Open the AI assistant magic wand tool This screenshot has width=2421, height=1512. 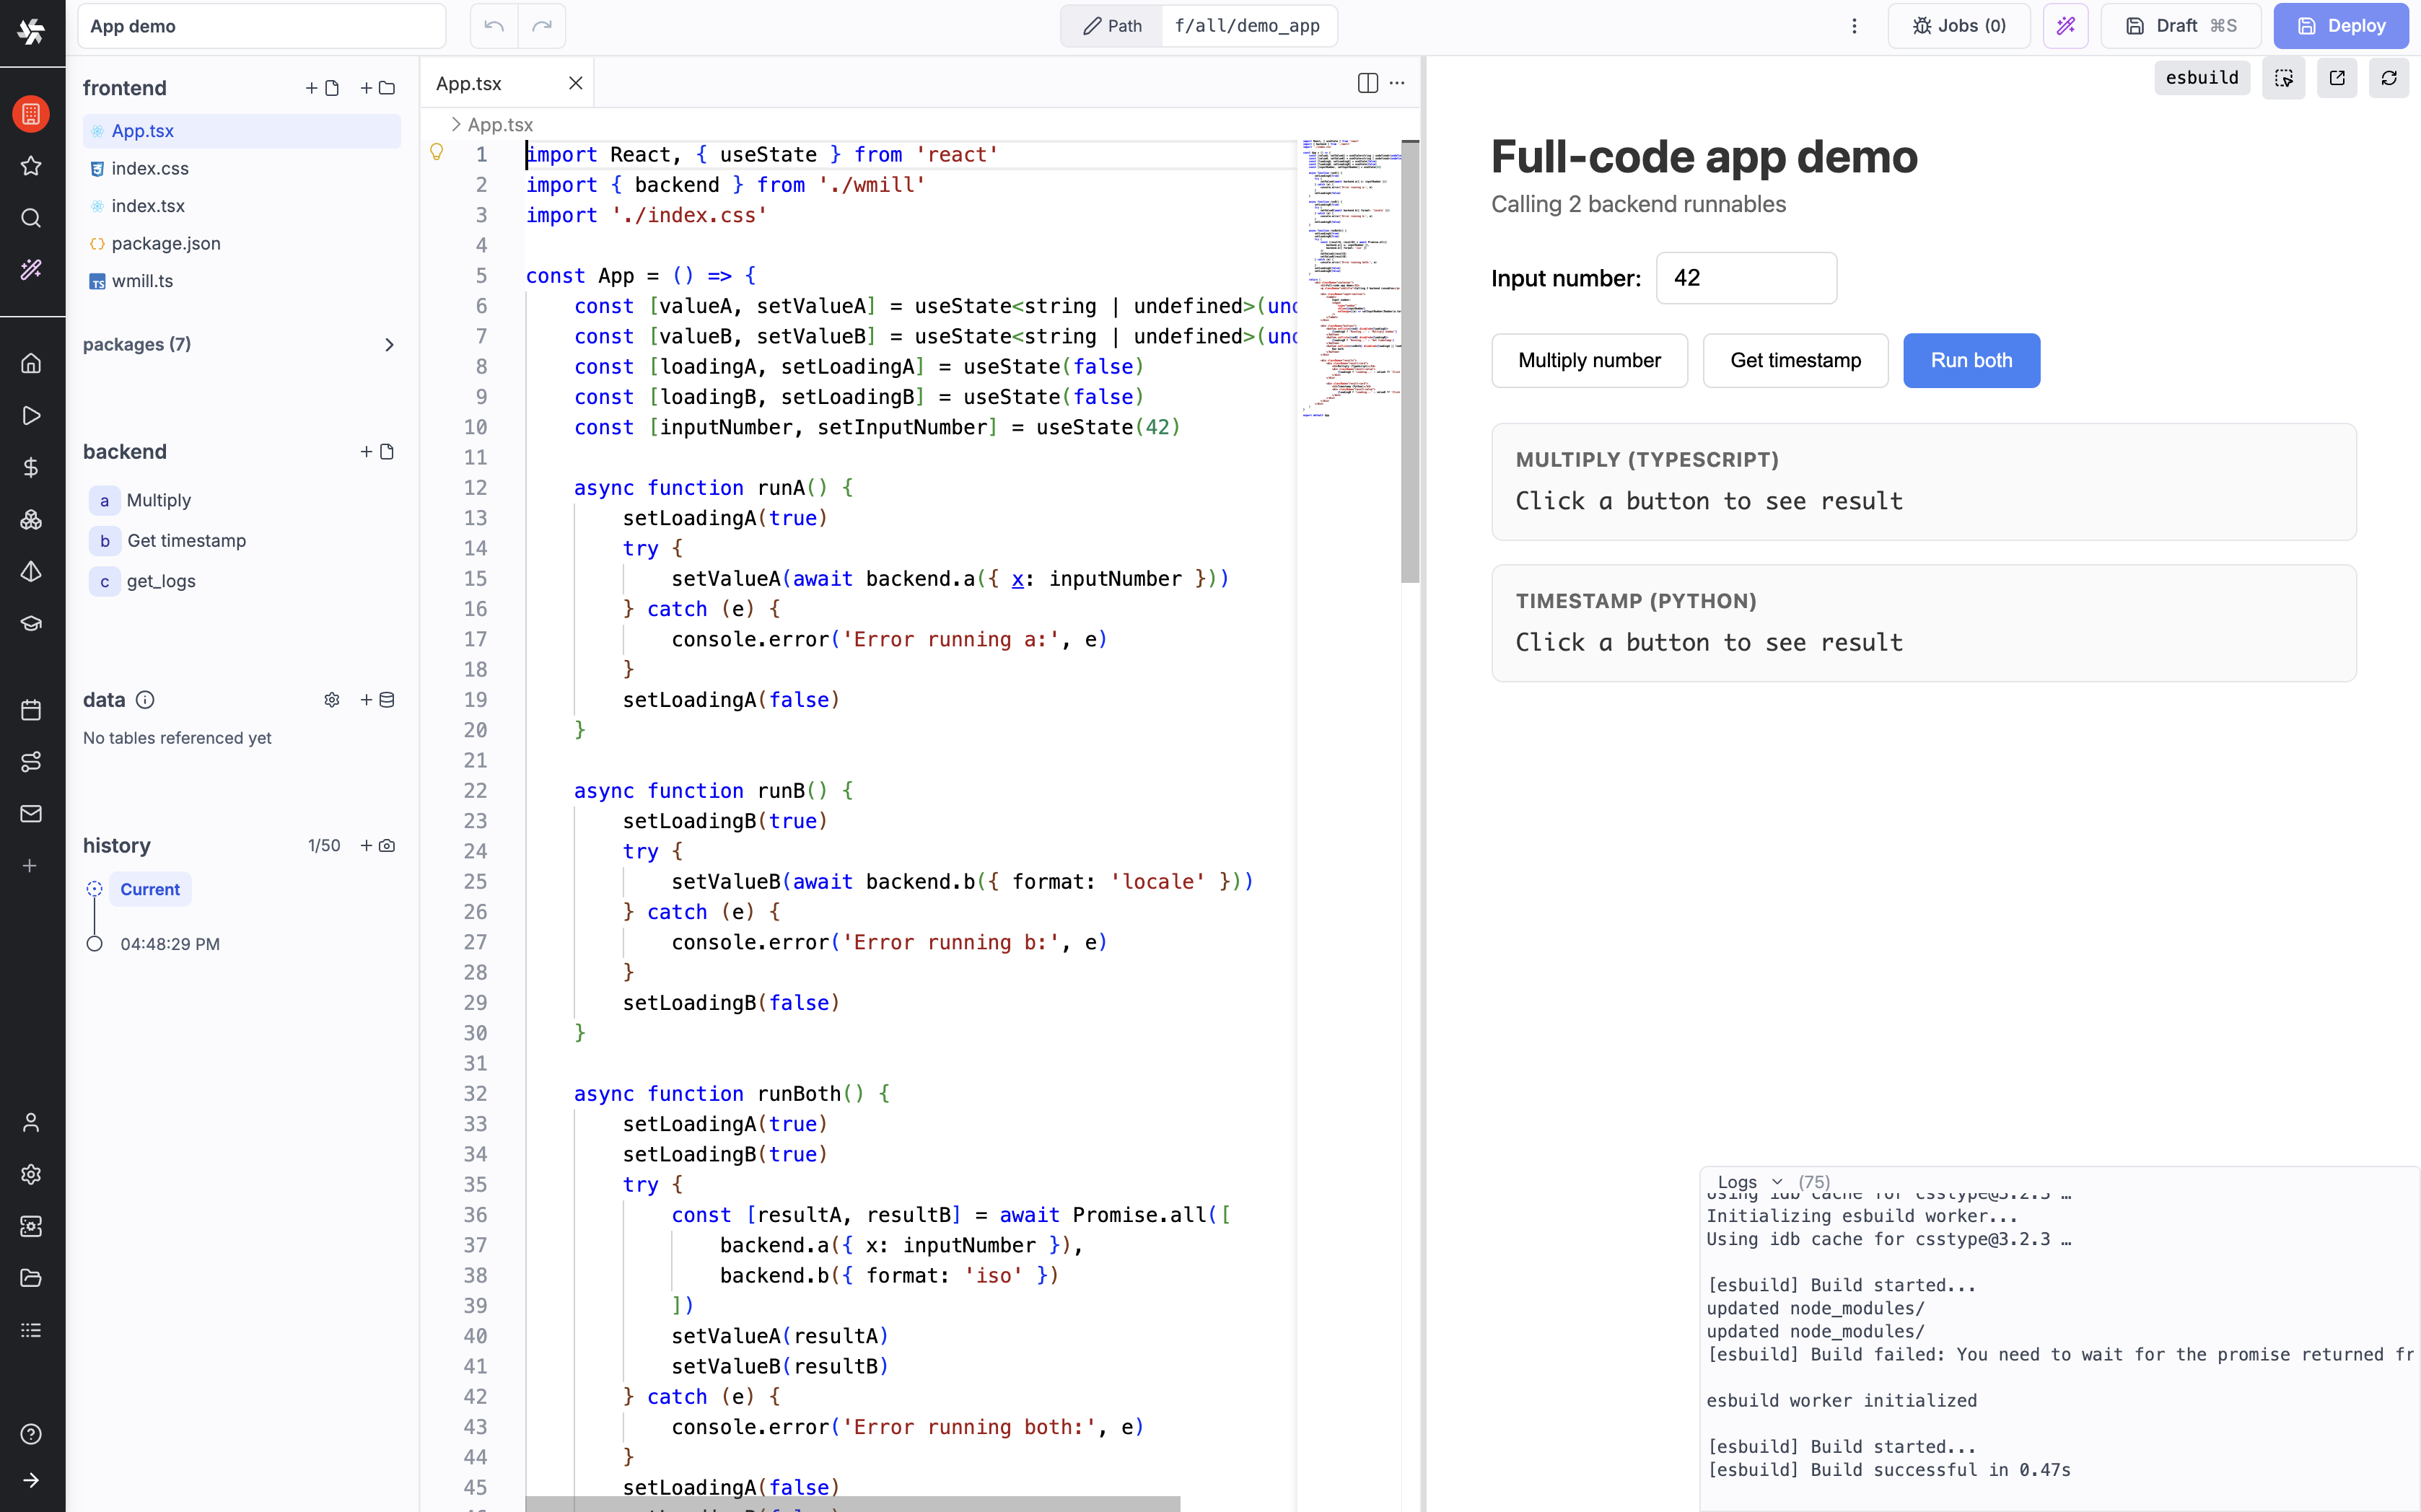[2066, 26]
